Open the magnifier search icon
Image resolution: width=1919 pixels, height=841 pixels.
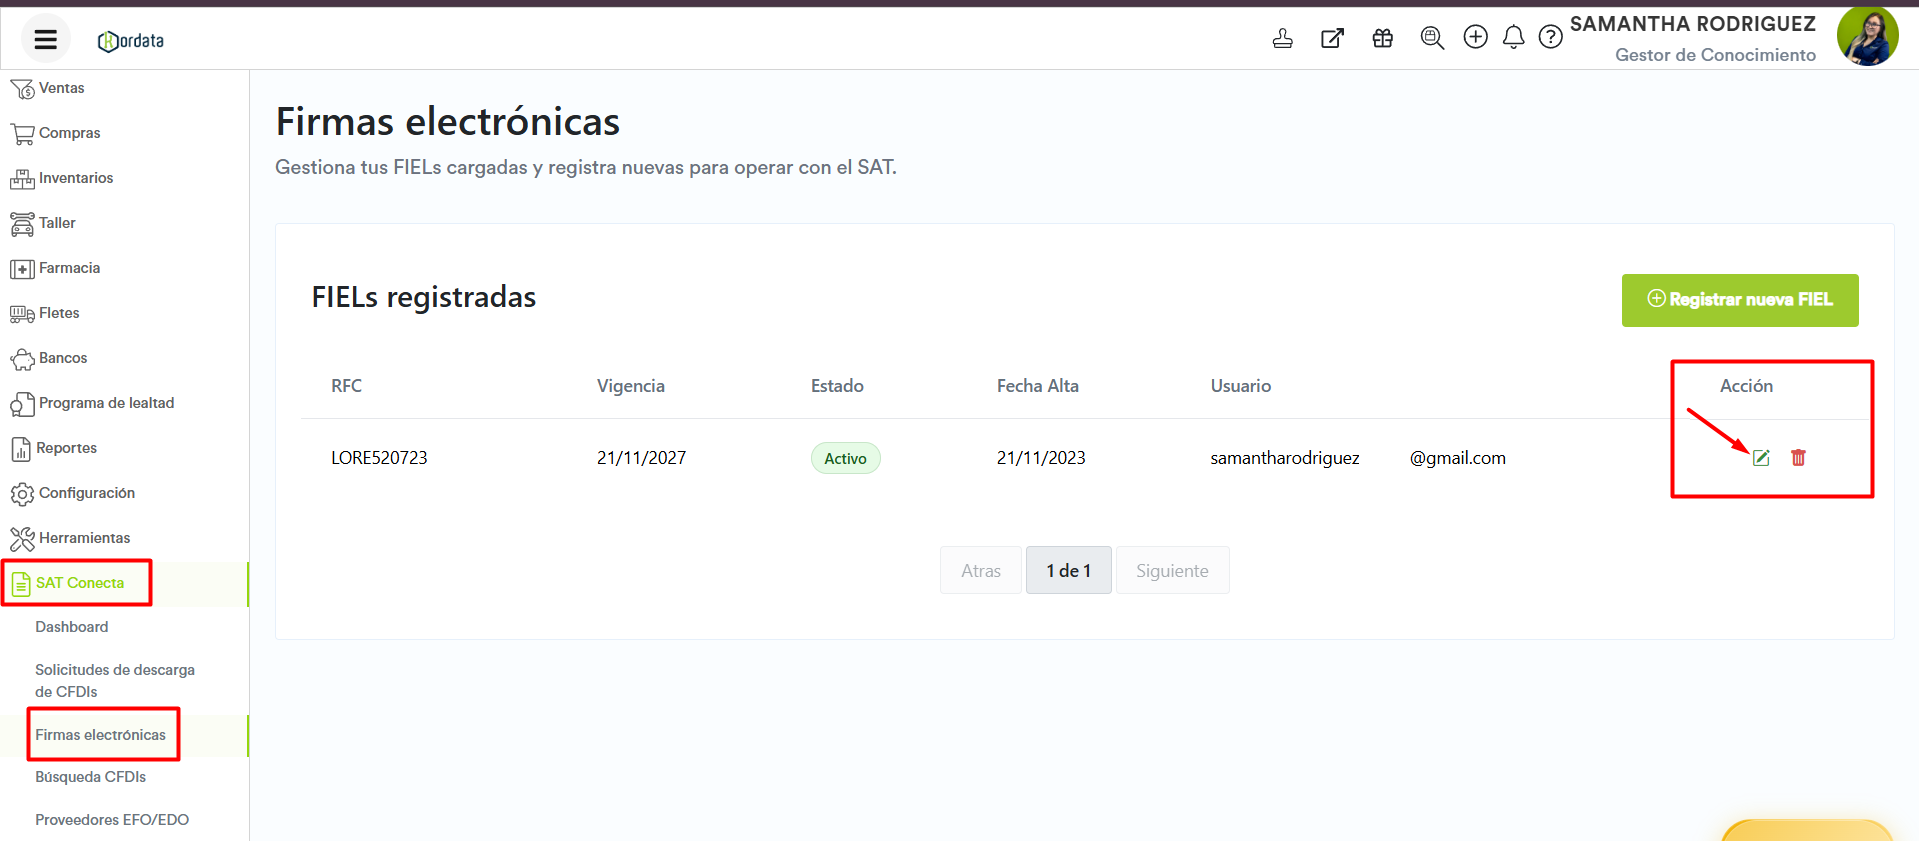[x=1432, y=38]
